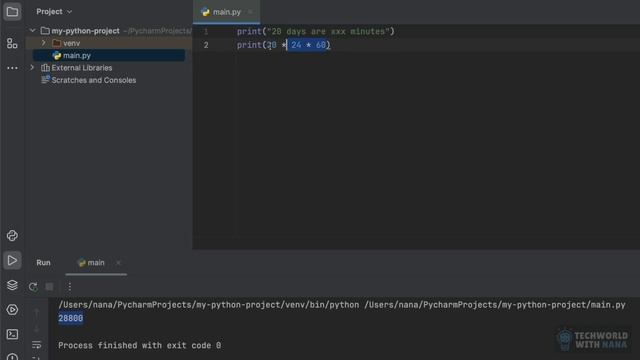Open the Project view dropdown

pos(54,12)
